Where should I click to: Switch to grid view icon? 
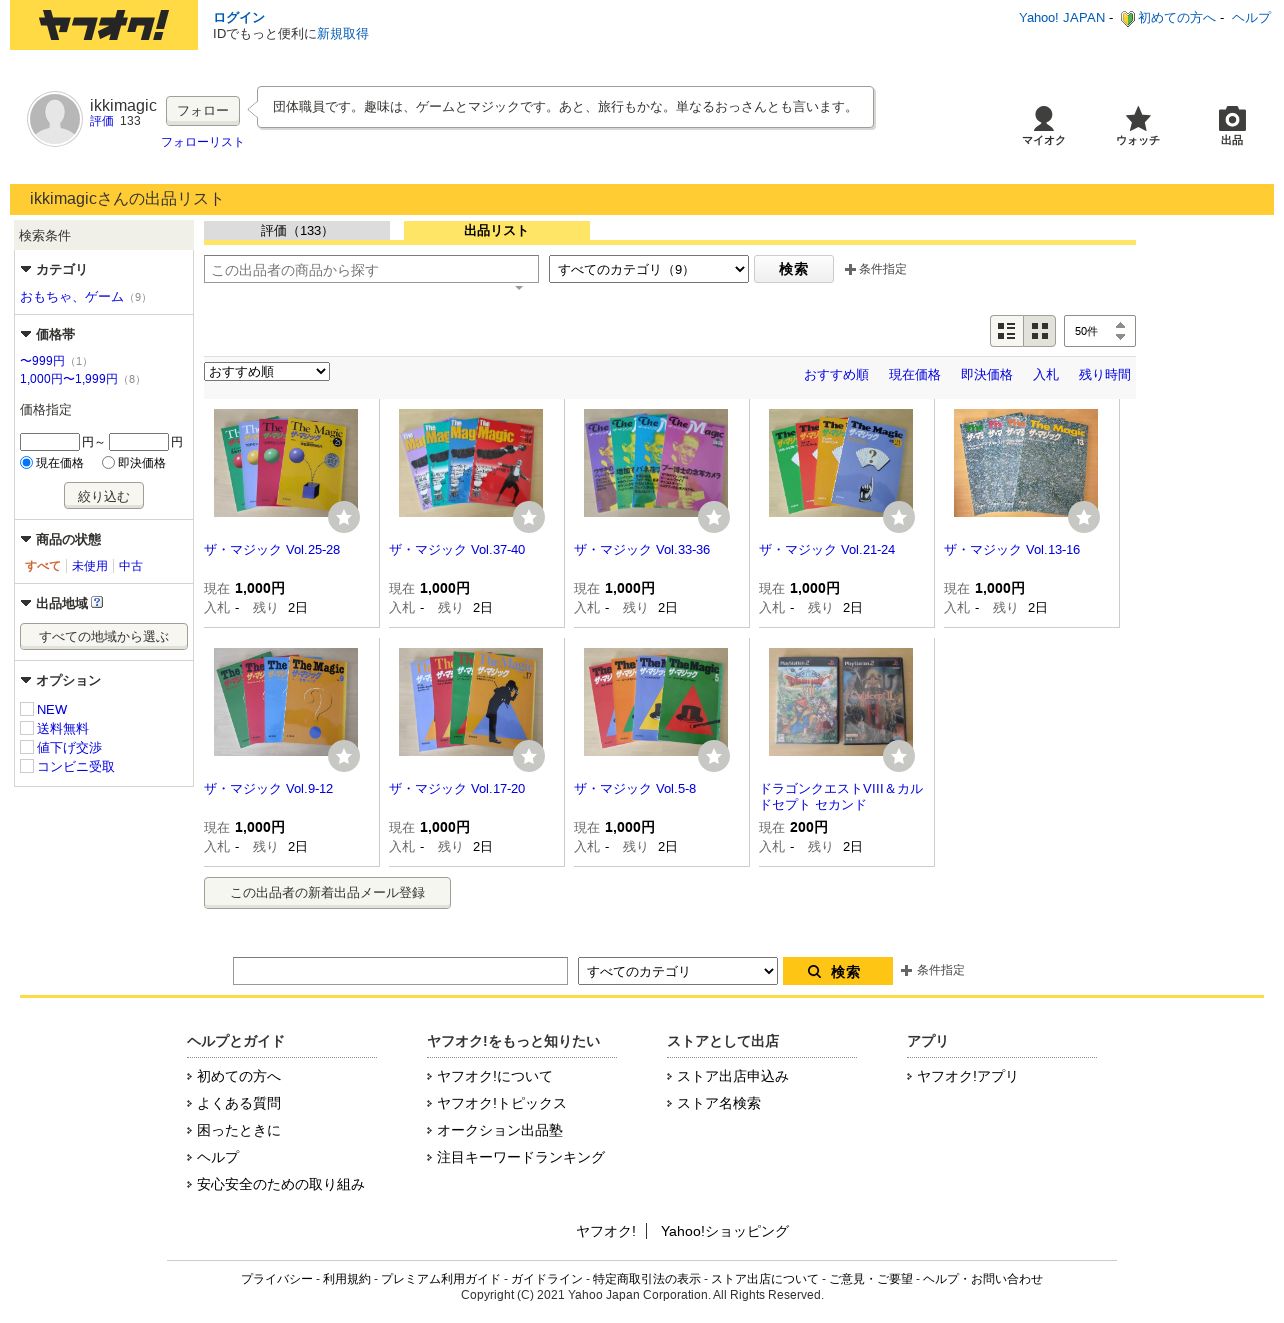point(1040,331)
